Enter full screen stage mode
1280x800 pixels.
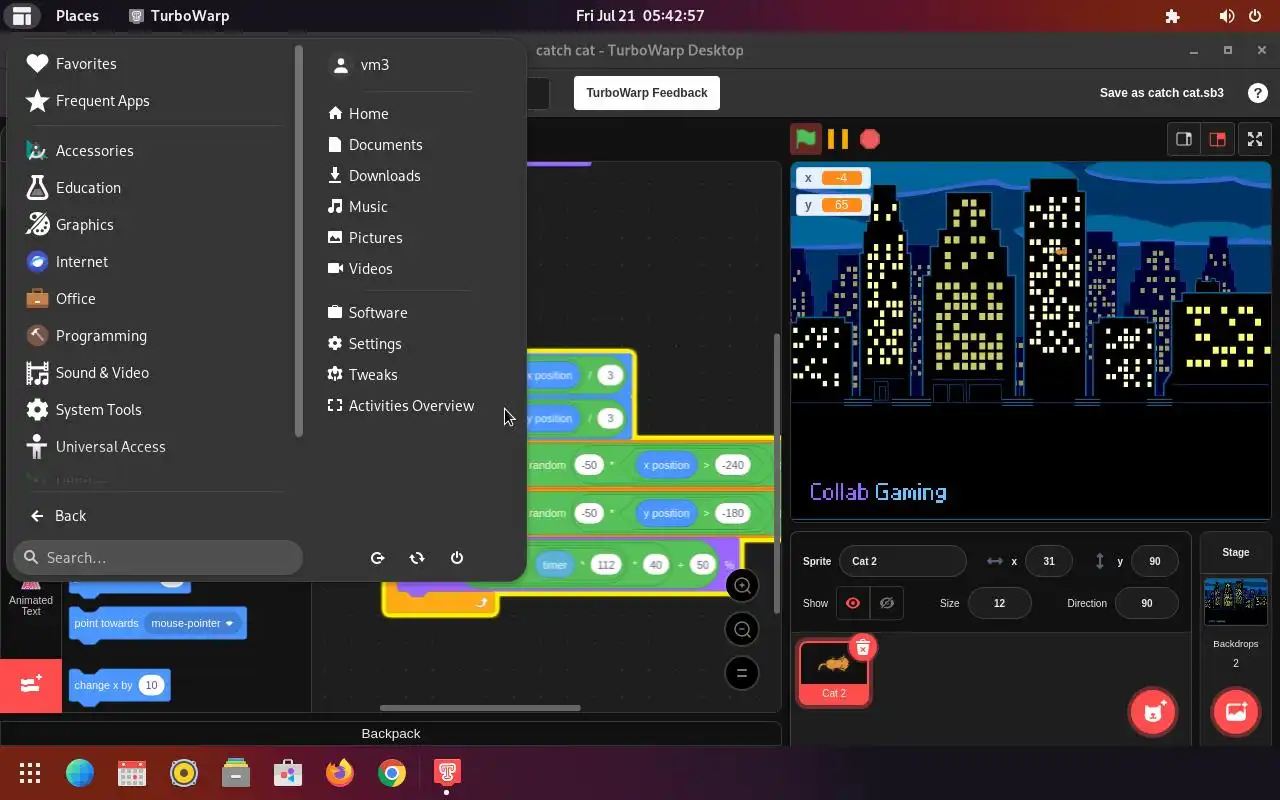(x=1255, y=139)
